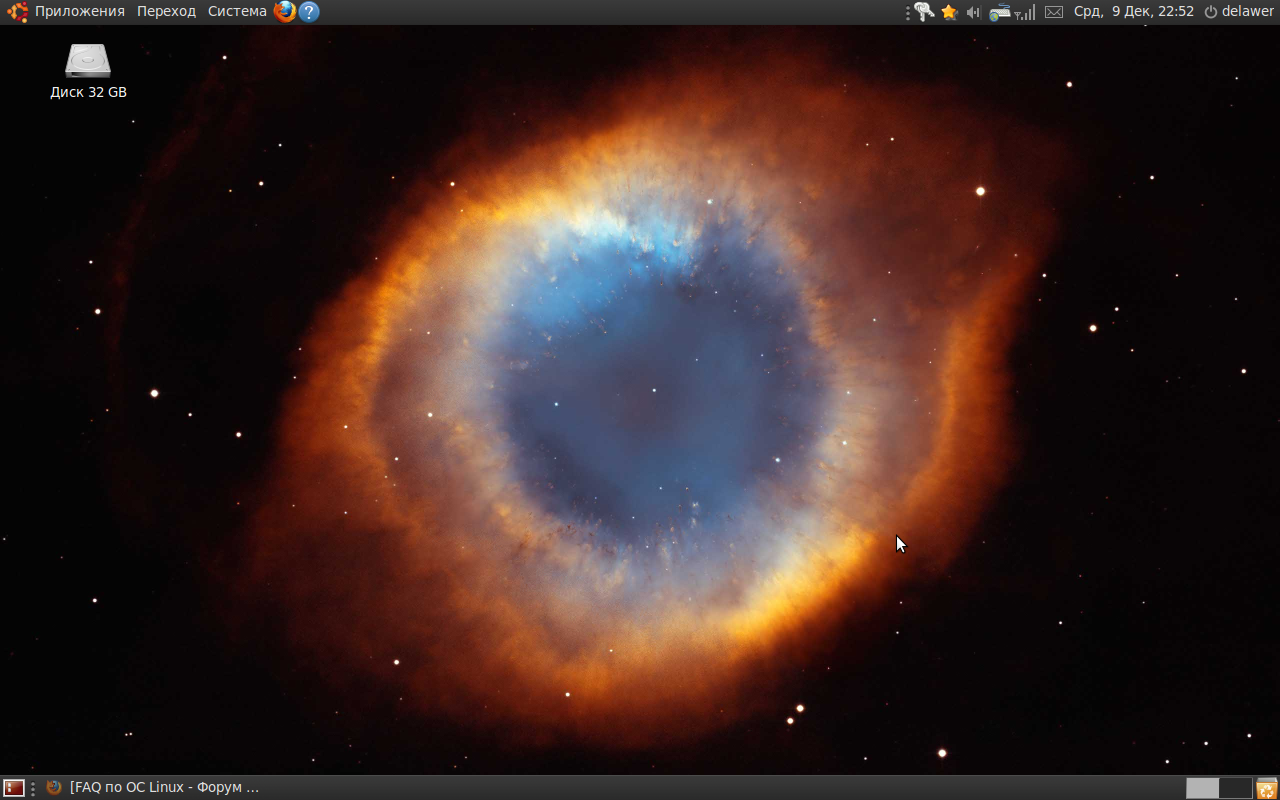Switch to the second workspace
The width and height of the screenshot is (1280, 800).
tap(1236, 788)
